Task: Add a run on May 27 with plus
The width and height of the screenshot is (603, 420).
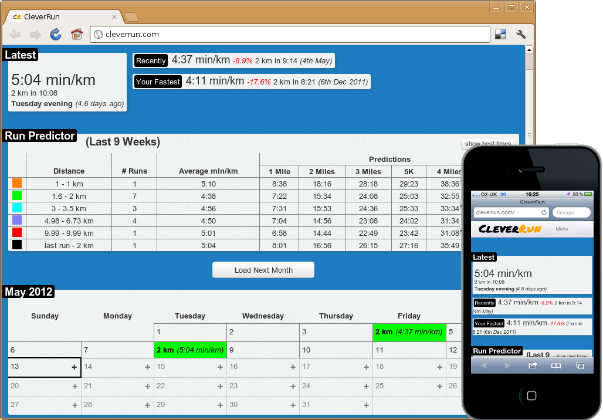Action: 74,405
